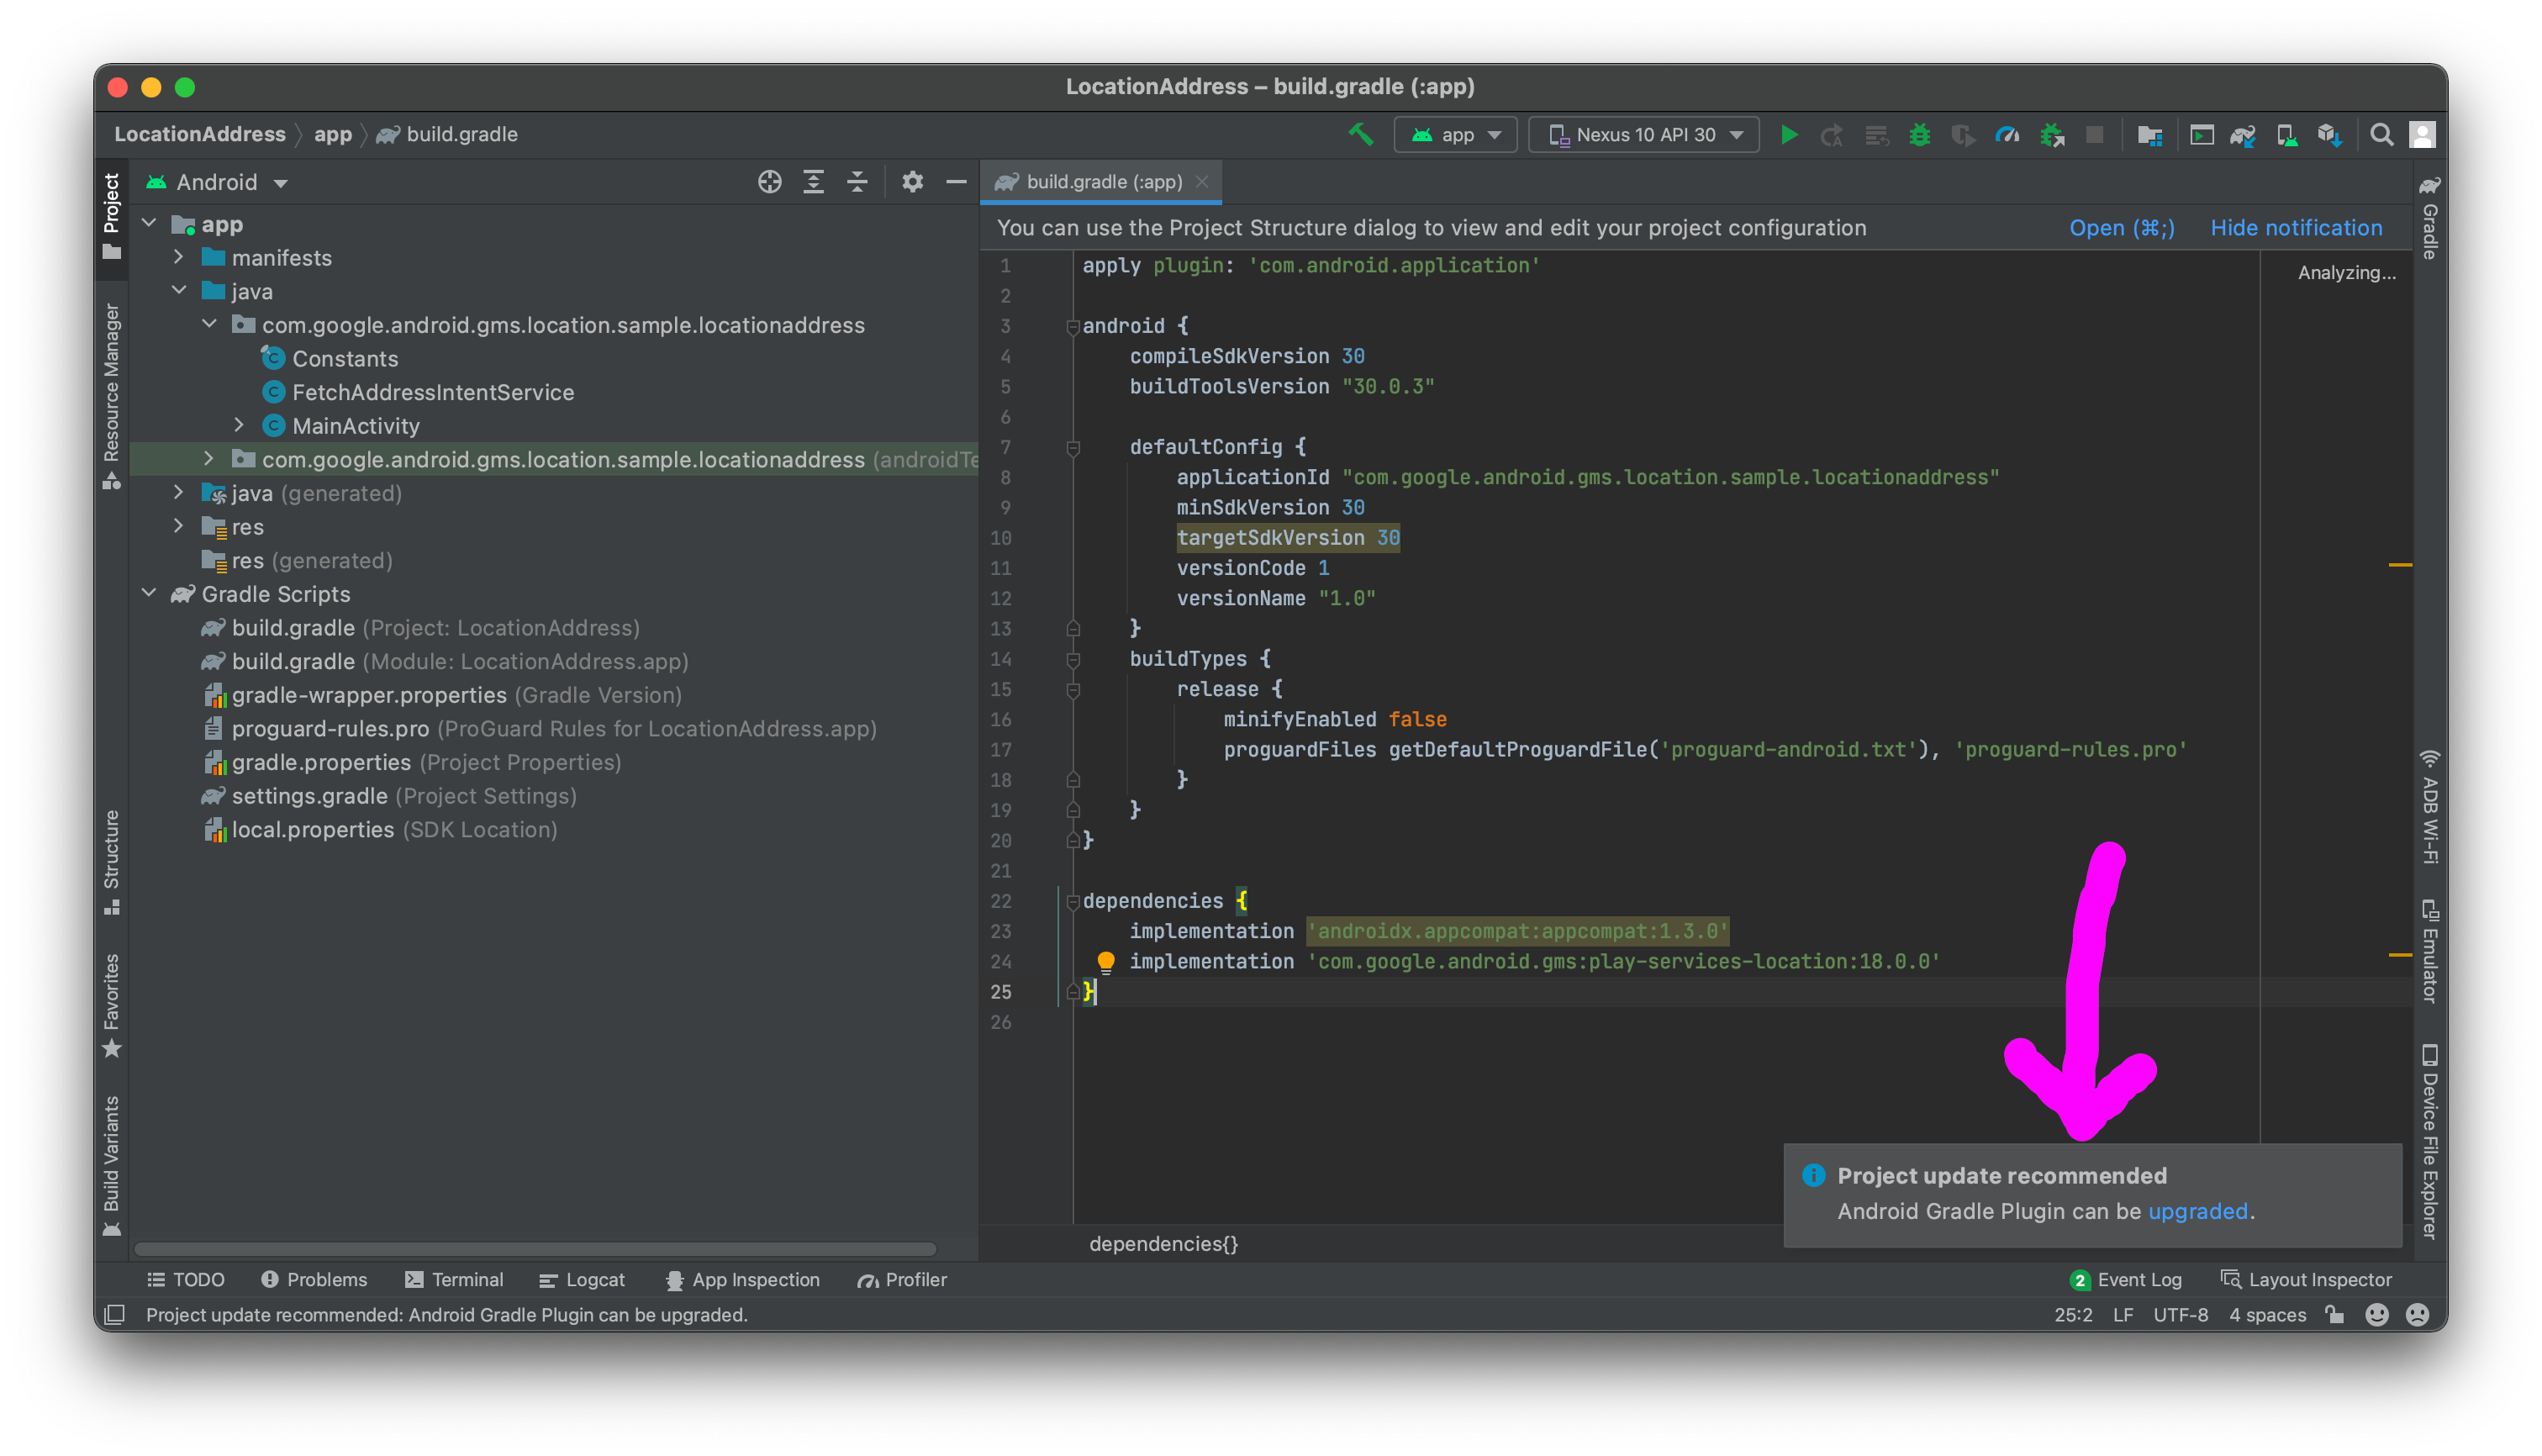The height and width of the screenshot is (1456, 2542).
Task: Open the Logcat tab
Action: pyautogui.click(x=581, y=1280)
